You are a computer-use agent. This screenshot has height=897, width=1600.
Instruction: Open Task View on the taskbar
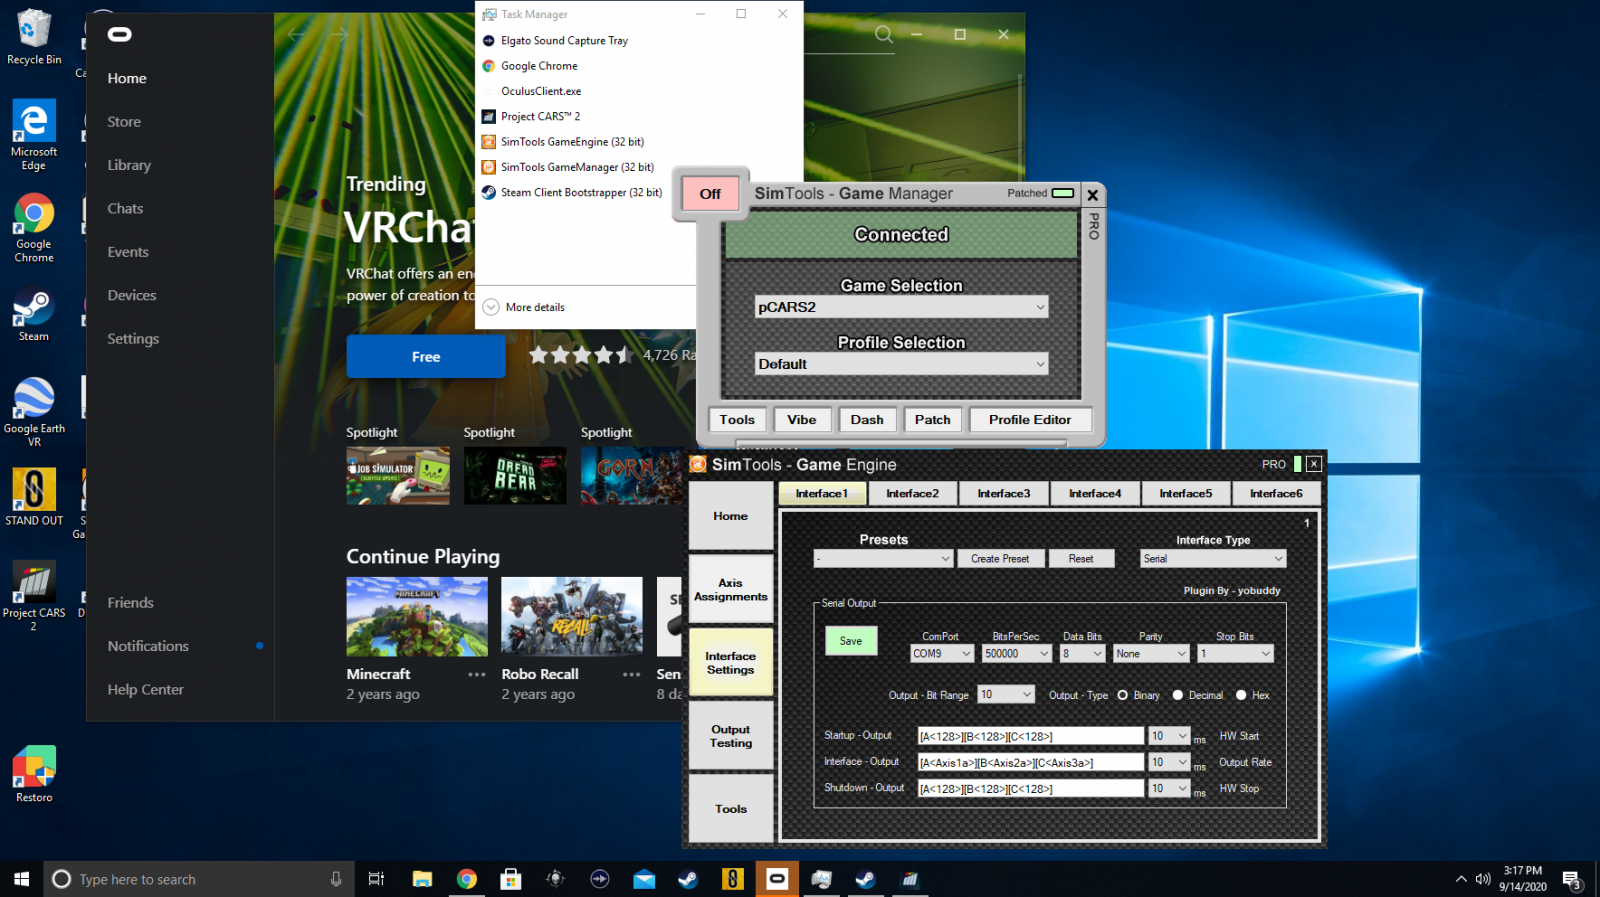(376, 879)
